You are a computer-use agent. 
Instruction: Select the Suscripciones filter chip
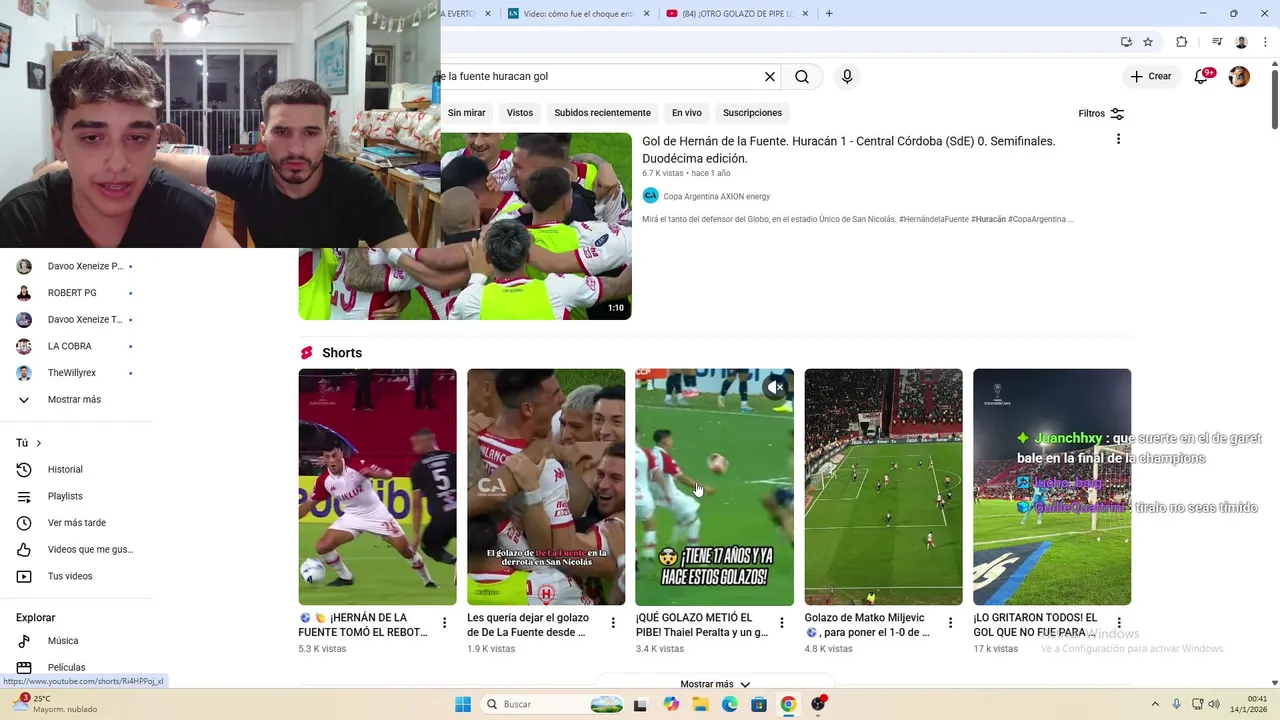click(x=752, y=113)
